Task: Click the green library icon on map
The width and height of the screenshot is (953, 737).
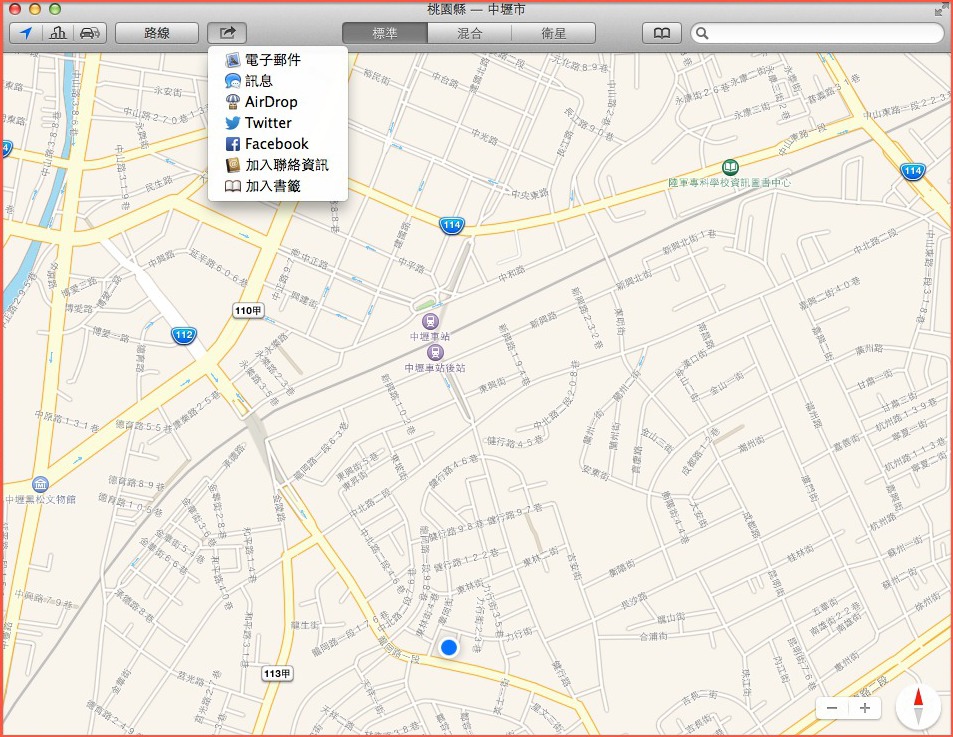Action: [731, 167]
